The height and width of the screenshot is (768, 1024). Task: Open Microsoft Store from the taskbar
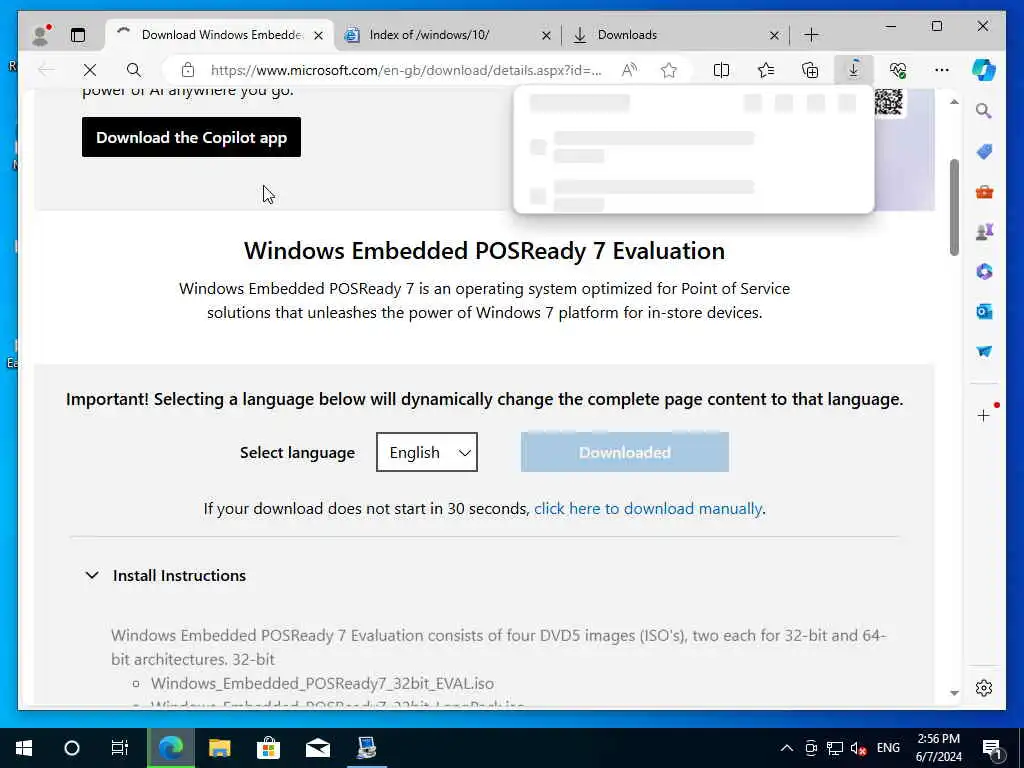[x=268, y=748]
